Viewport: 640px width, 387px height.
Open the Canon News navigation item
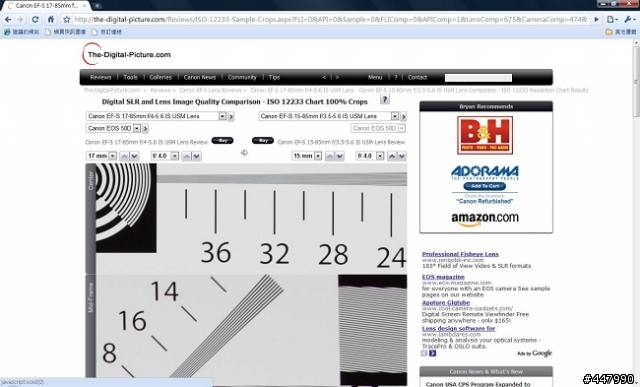pos(200,77)
